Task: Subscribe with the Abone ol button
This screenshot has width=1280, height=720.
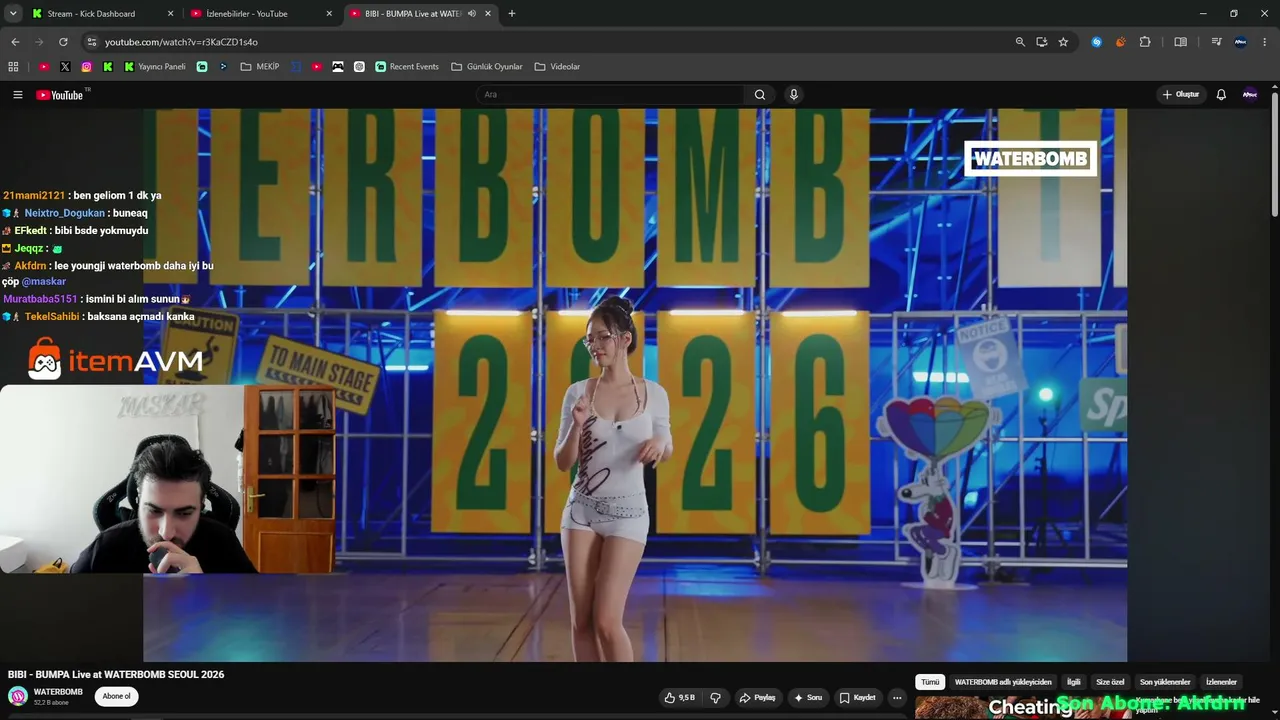Action: coord(116,697)
